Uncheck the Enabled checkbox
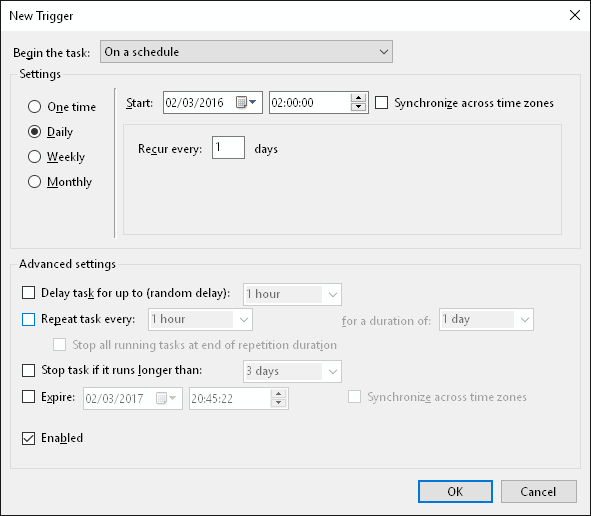Image resolution: width=591 pixels, height=516 pixels. [x=28, y=438]
